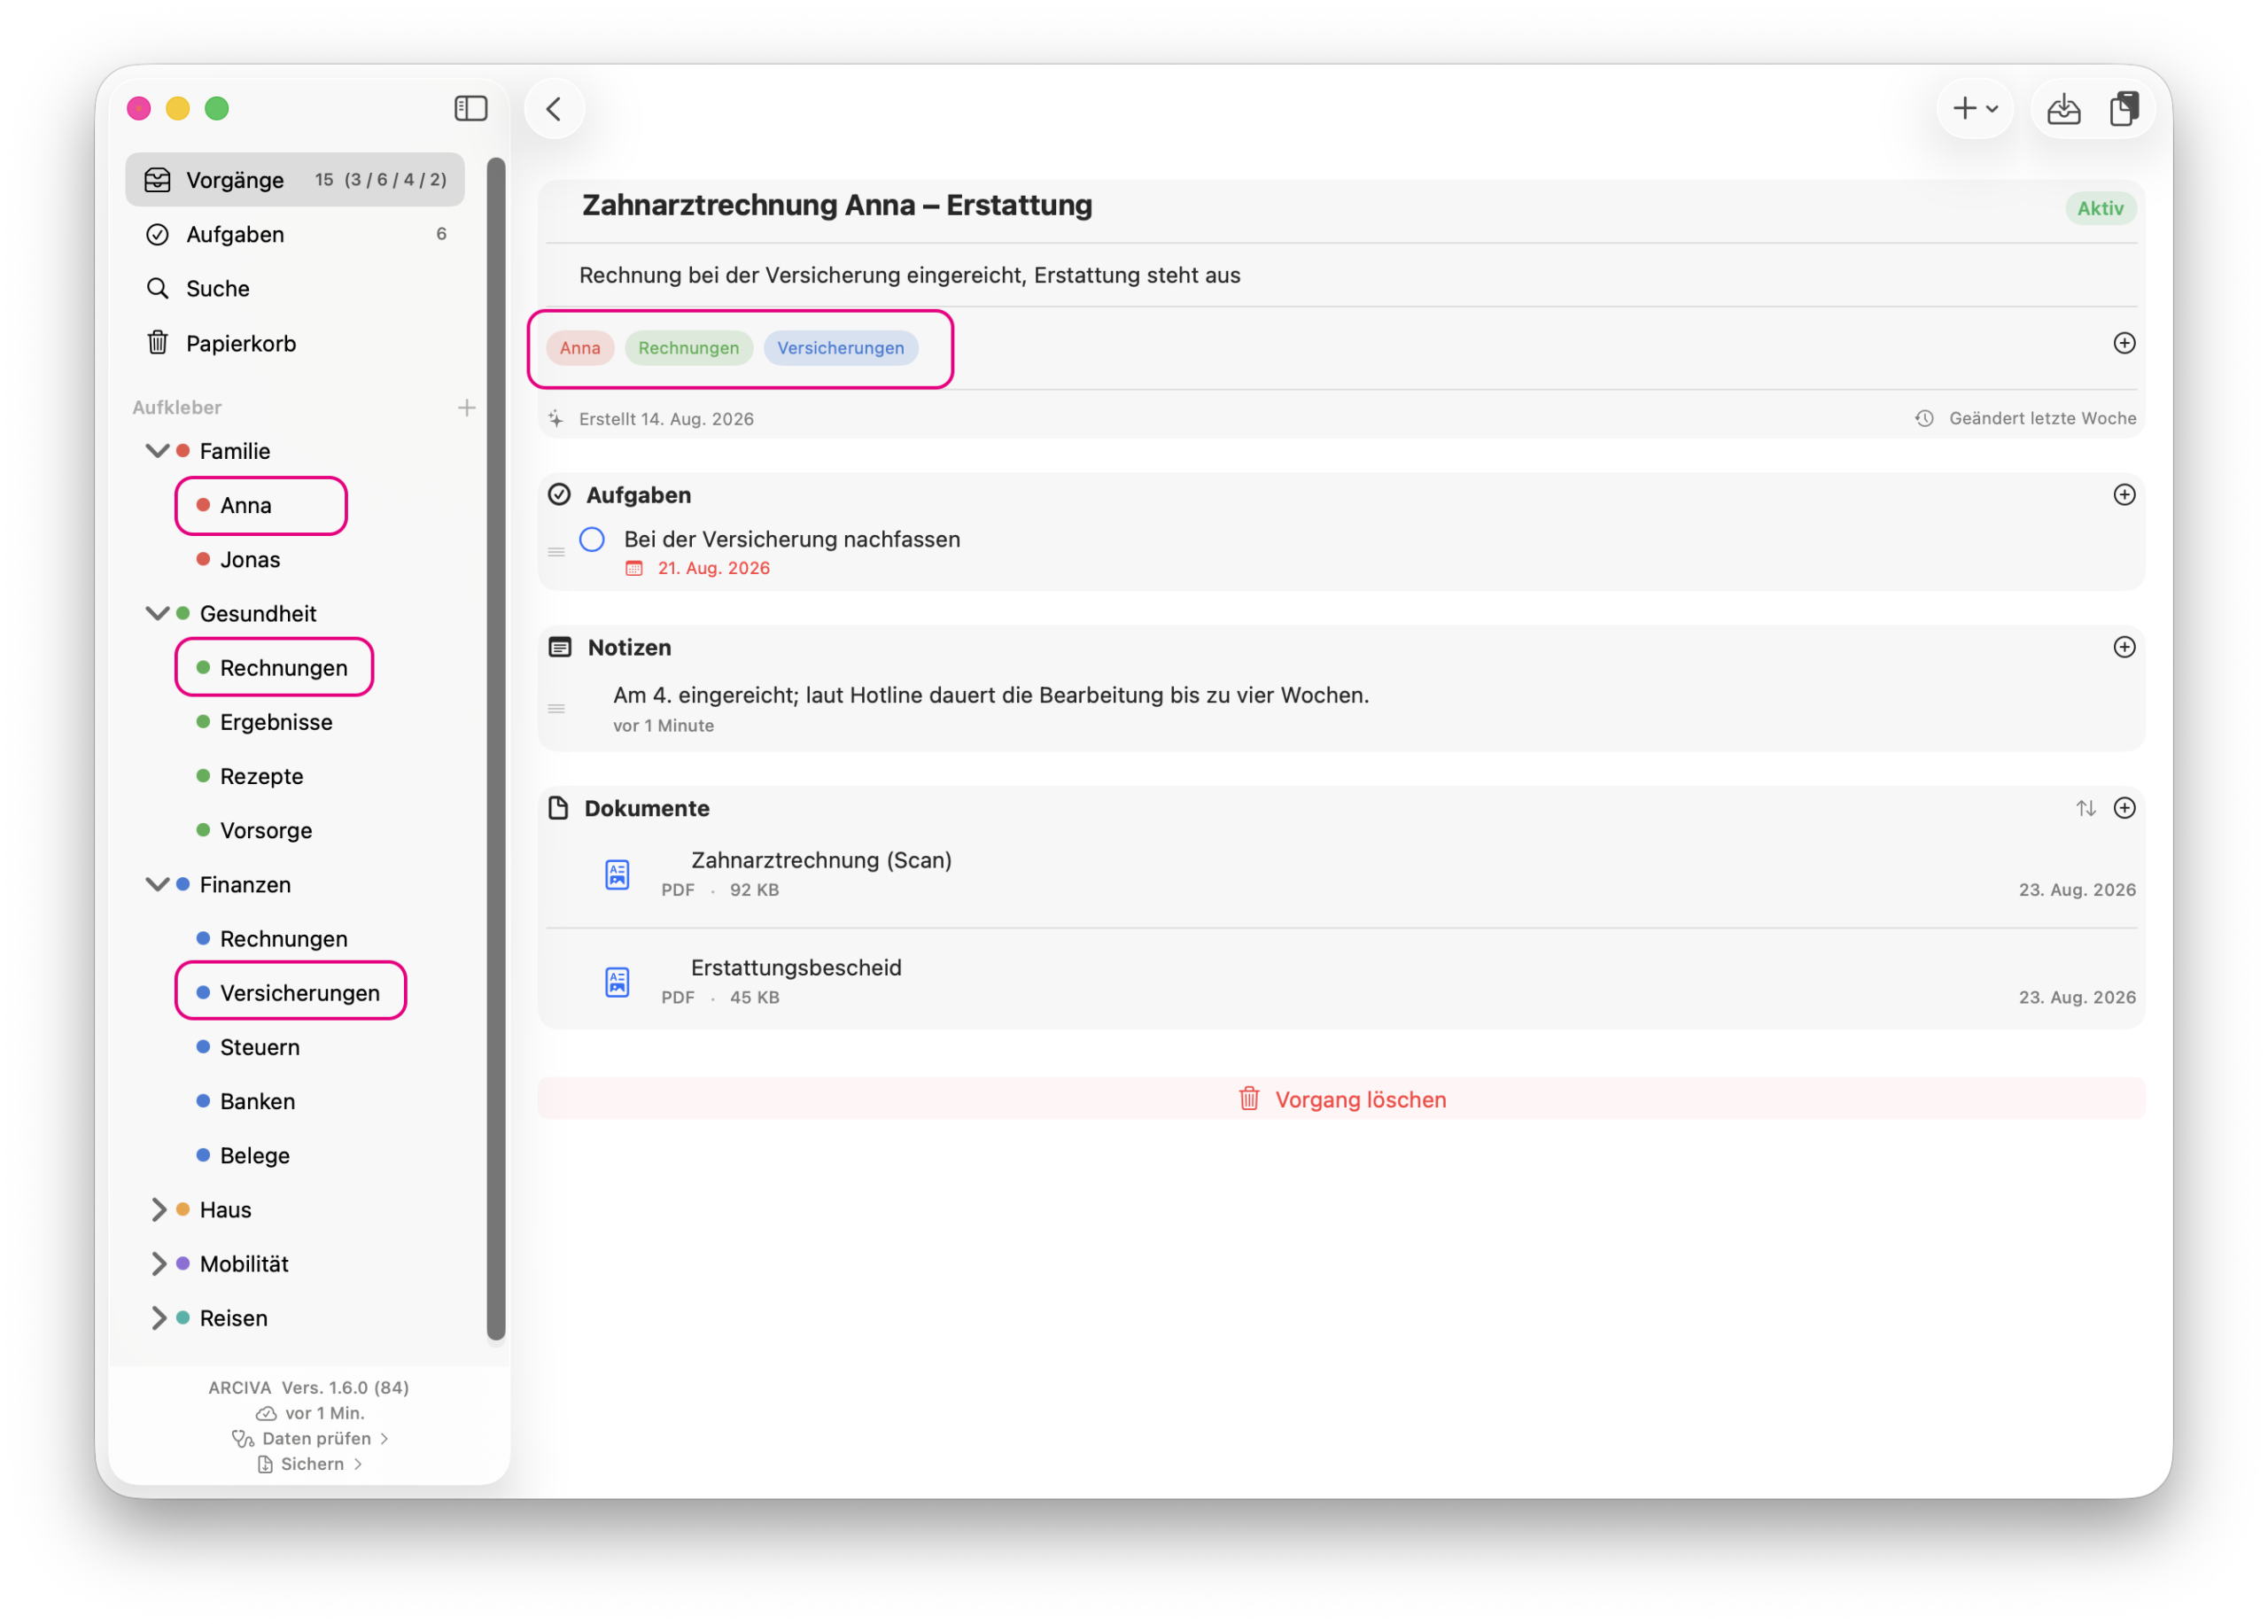Select the Familie label group name

point(235,451)
